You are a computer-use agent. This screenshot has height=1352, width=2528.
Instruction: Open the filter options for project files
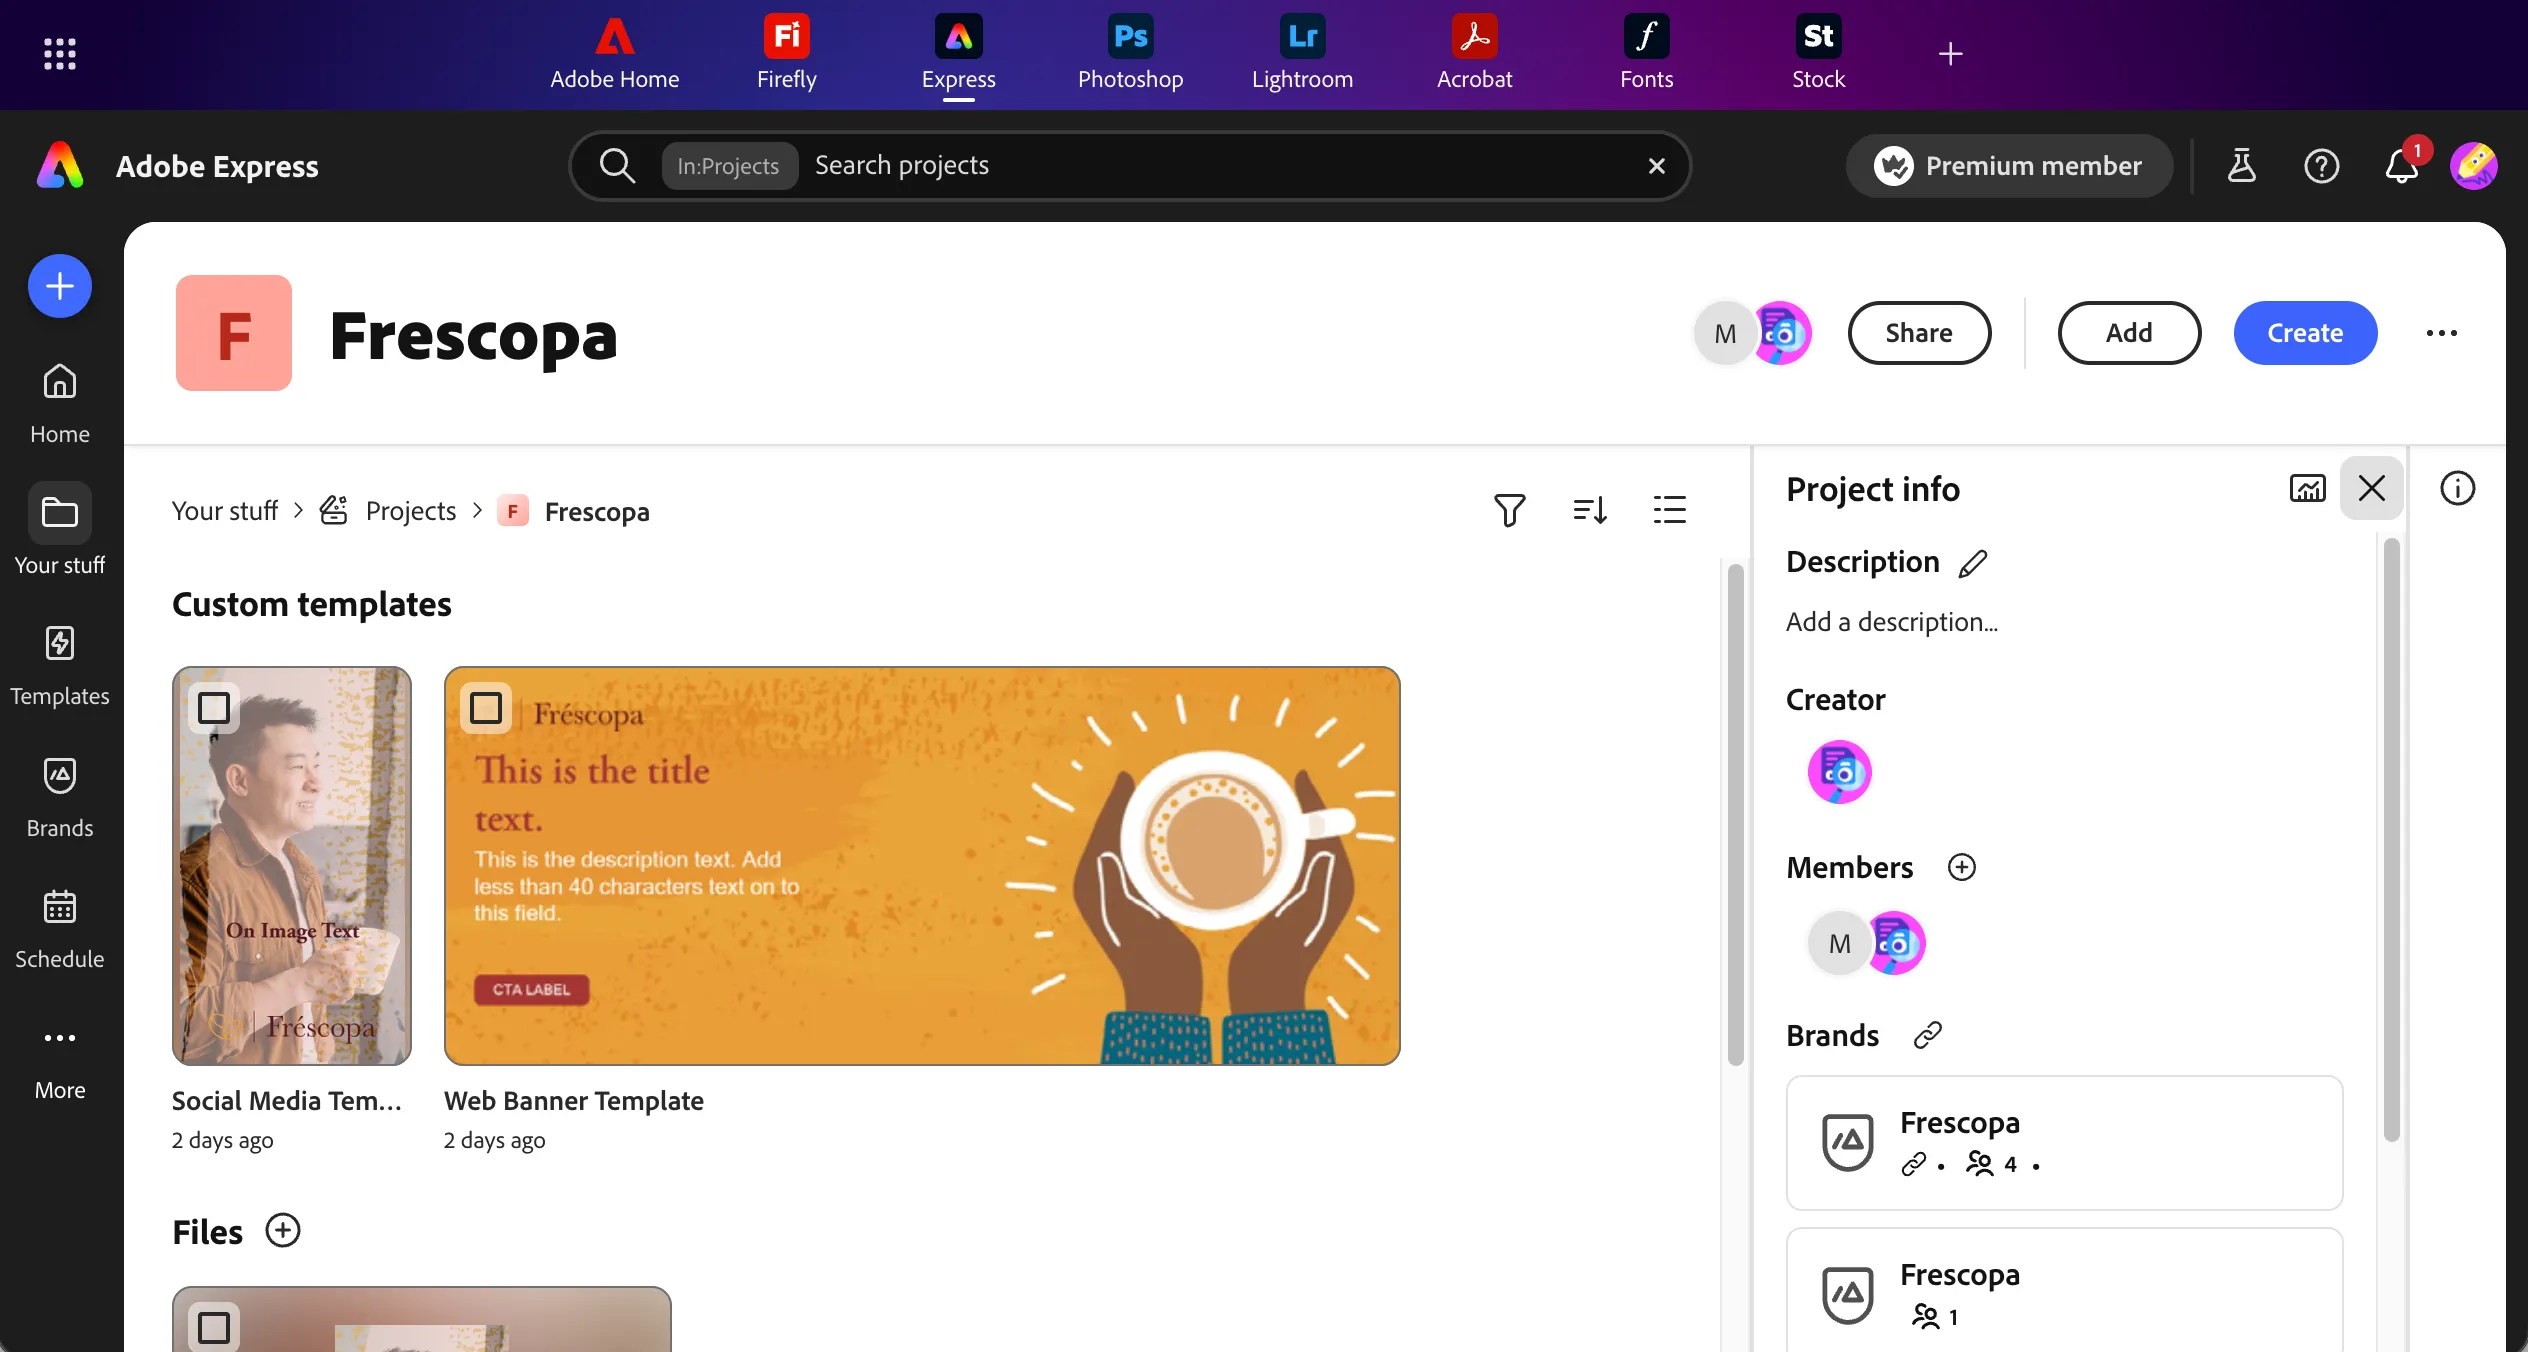1510,510
